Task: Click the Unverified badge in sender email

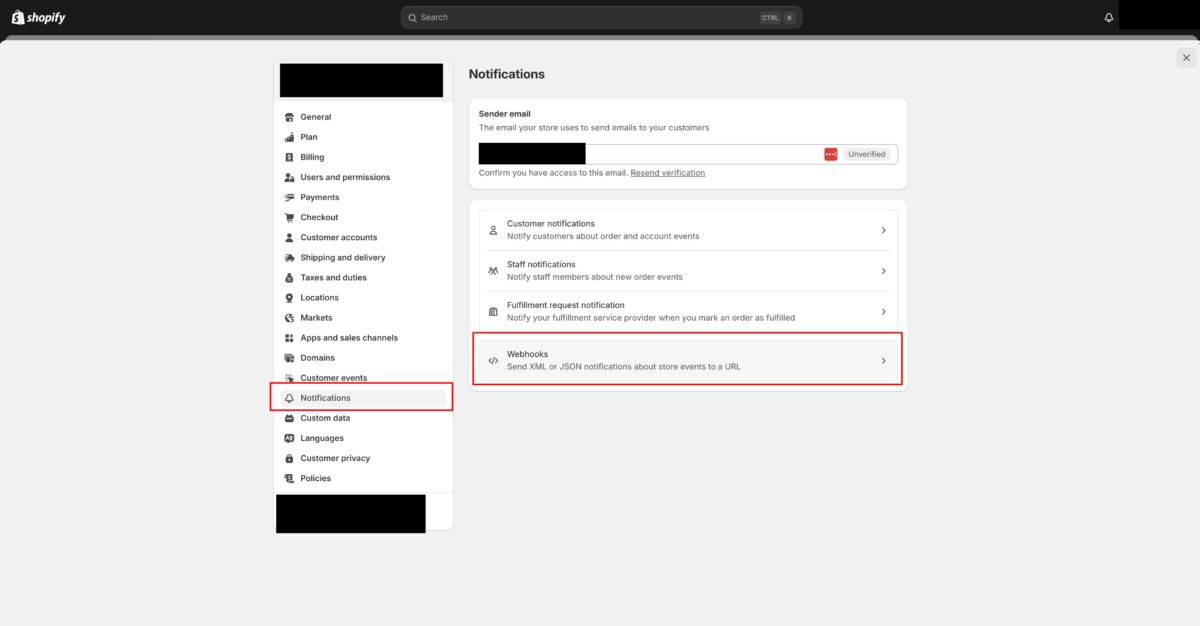Action: (x=866, y=154)
